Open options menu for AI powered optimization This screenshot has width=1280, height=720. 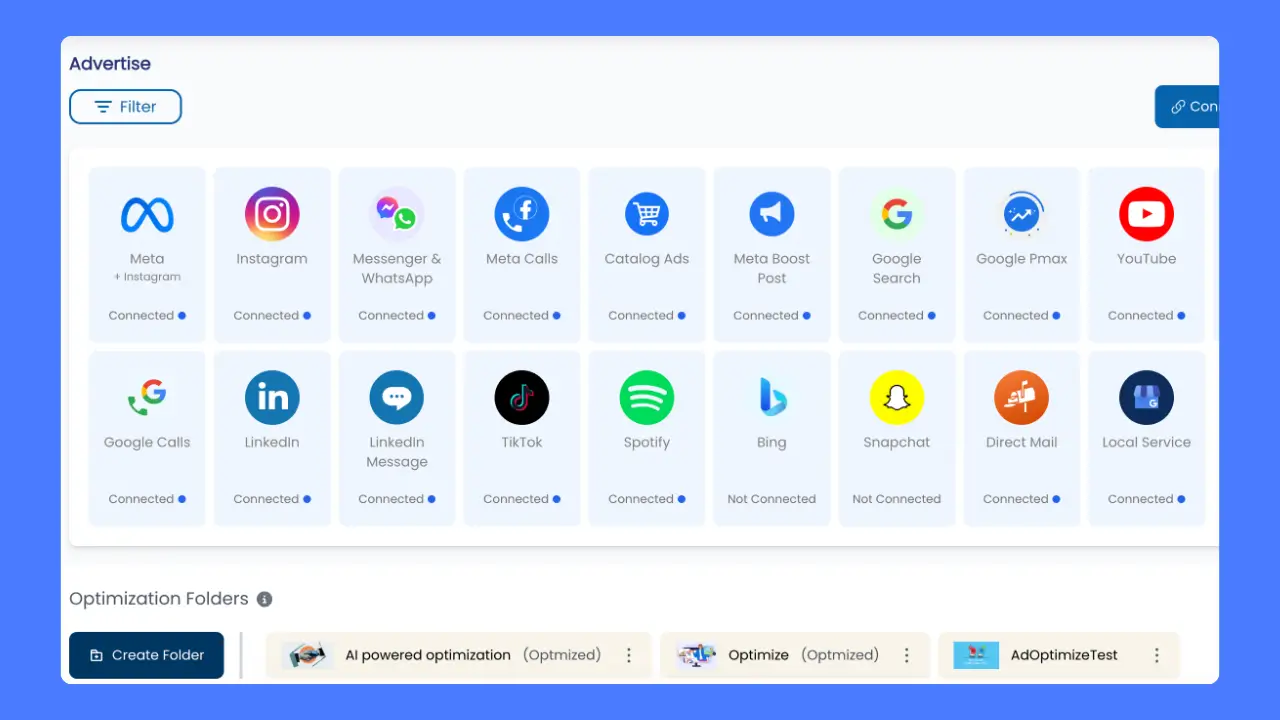pyautogui.click(x=629, y=655)
